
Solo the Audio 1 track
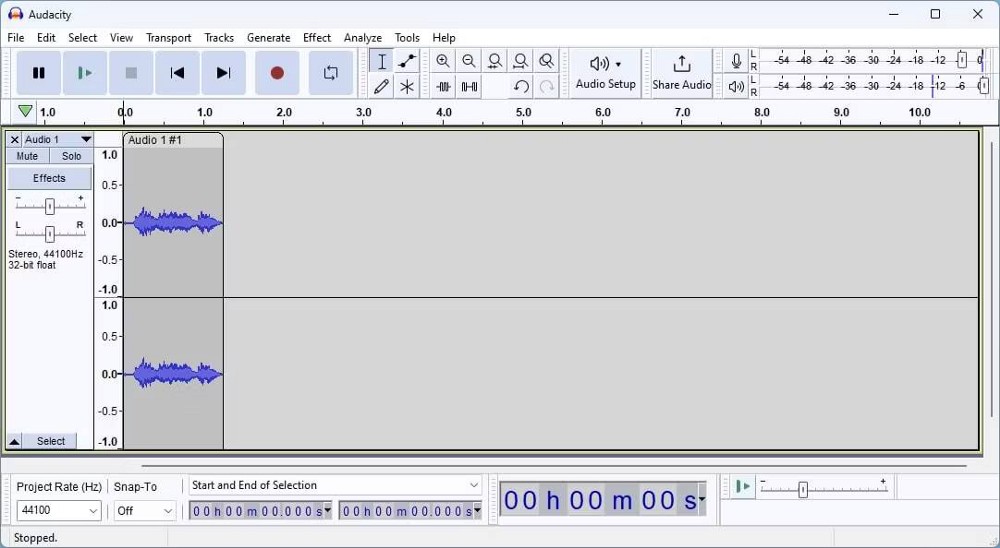point(71,156)
